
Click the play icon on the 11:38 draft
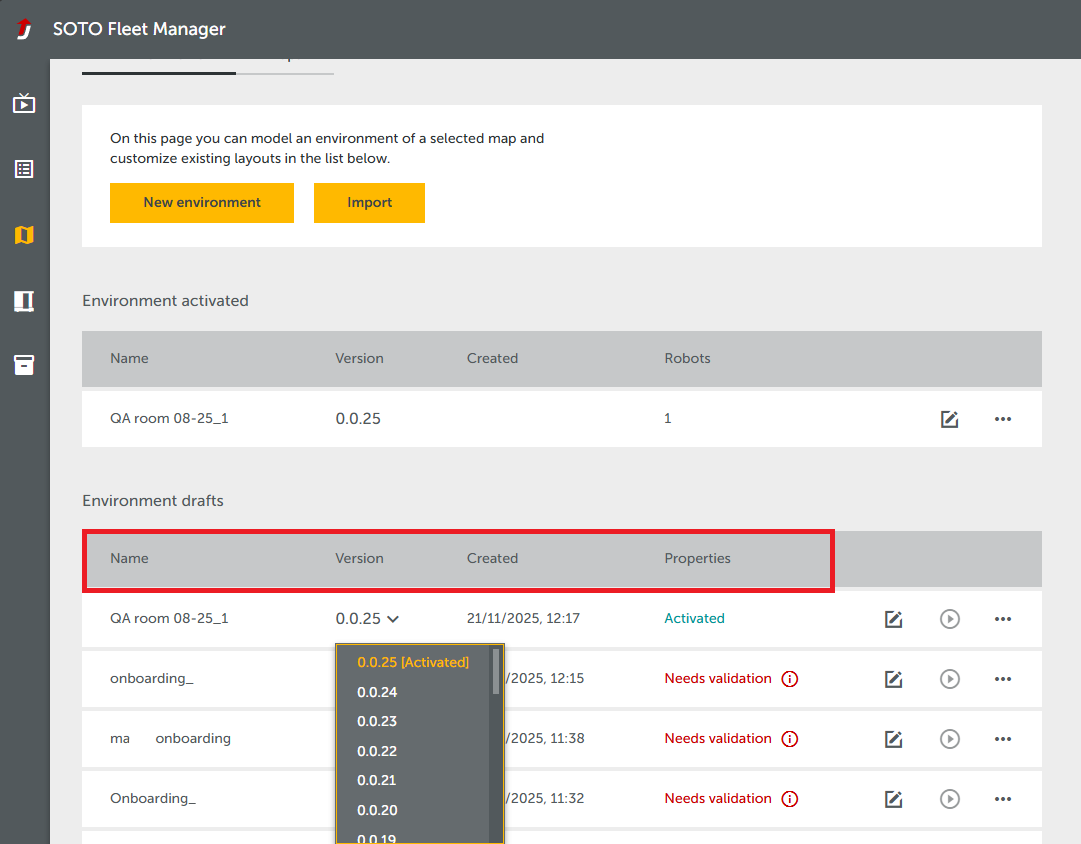pyautogui.click(x=950, y=738)
